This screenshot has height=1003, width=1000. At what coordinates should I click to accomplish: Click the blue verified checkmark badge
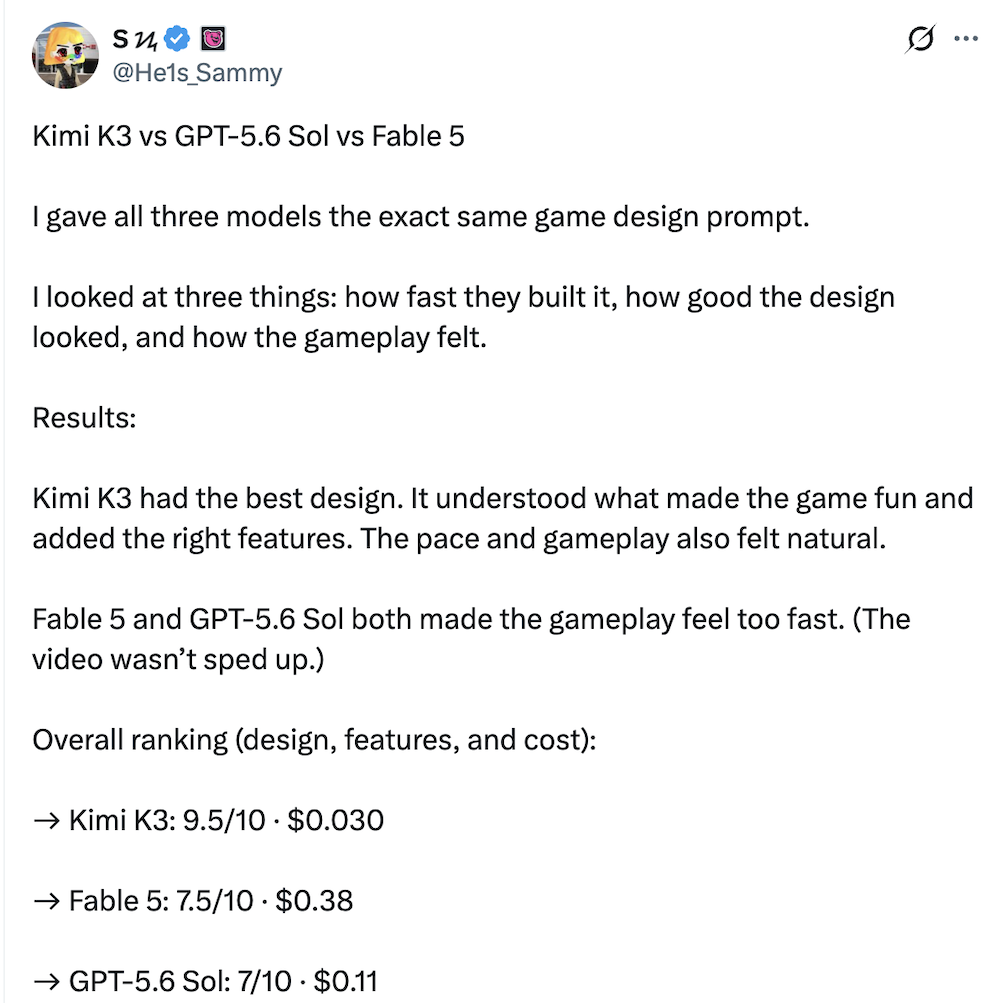point(177,39)
